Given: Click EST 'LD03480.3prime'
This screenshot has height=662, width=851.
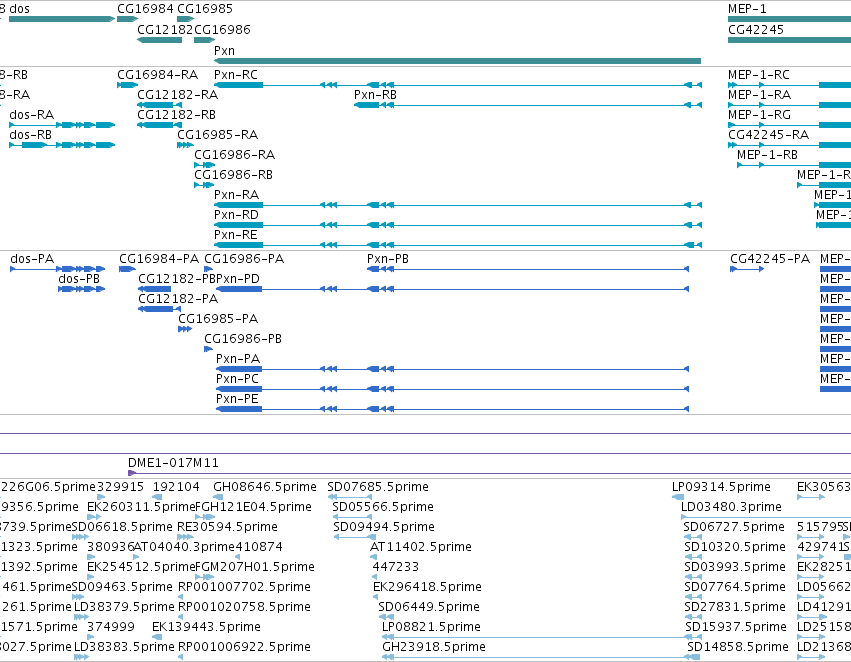Looking at the screenshot, I should (x=732, y=507).
